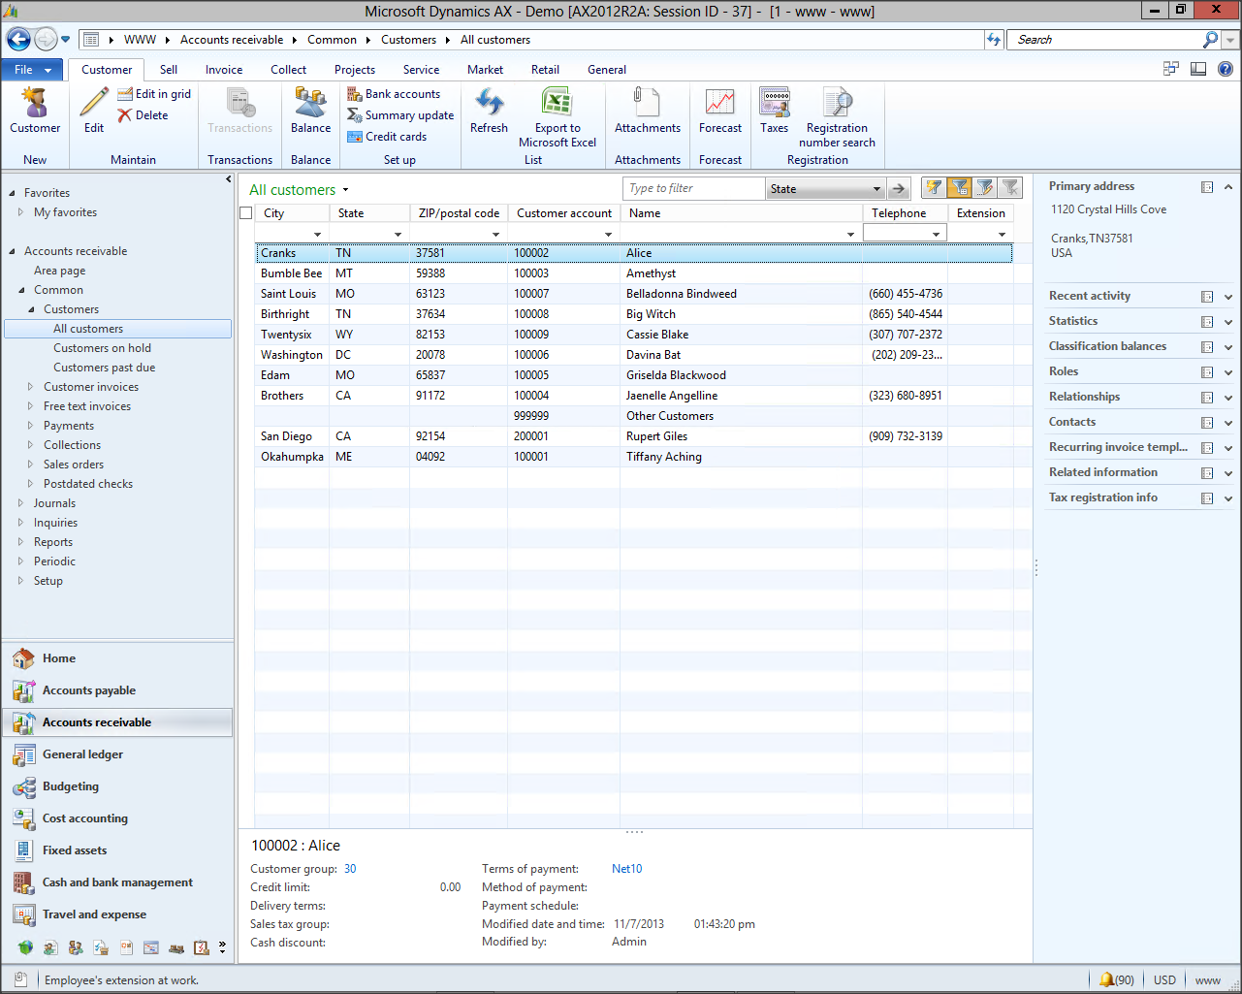This screenshot has height=994, width=1242.
Task: Open the General ledger module
Action: coord(83,755)
